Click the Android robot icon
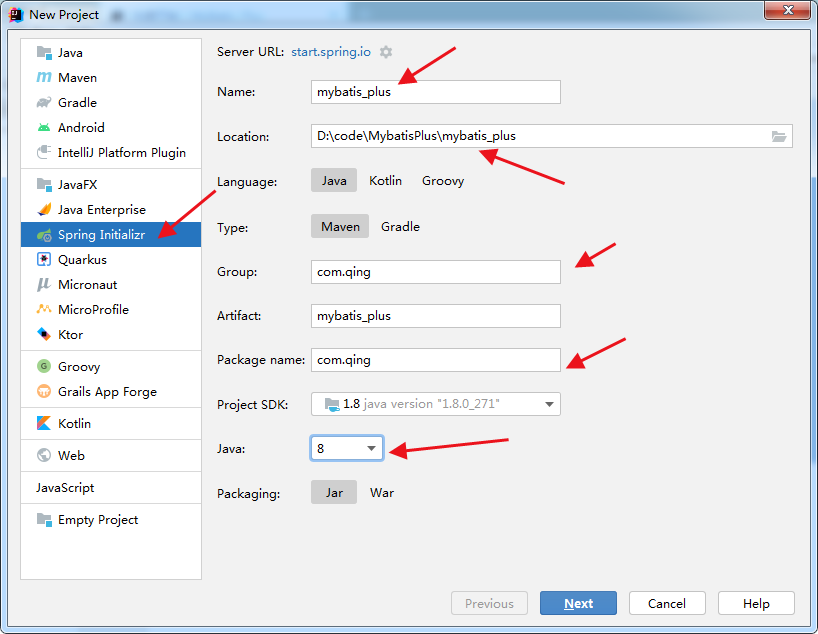 coord(44,127)
